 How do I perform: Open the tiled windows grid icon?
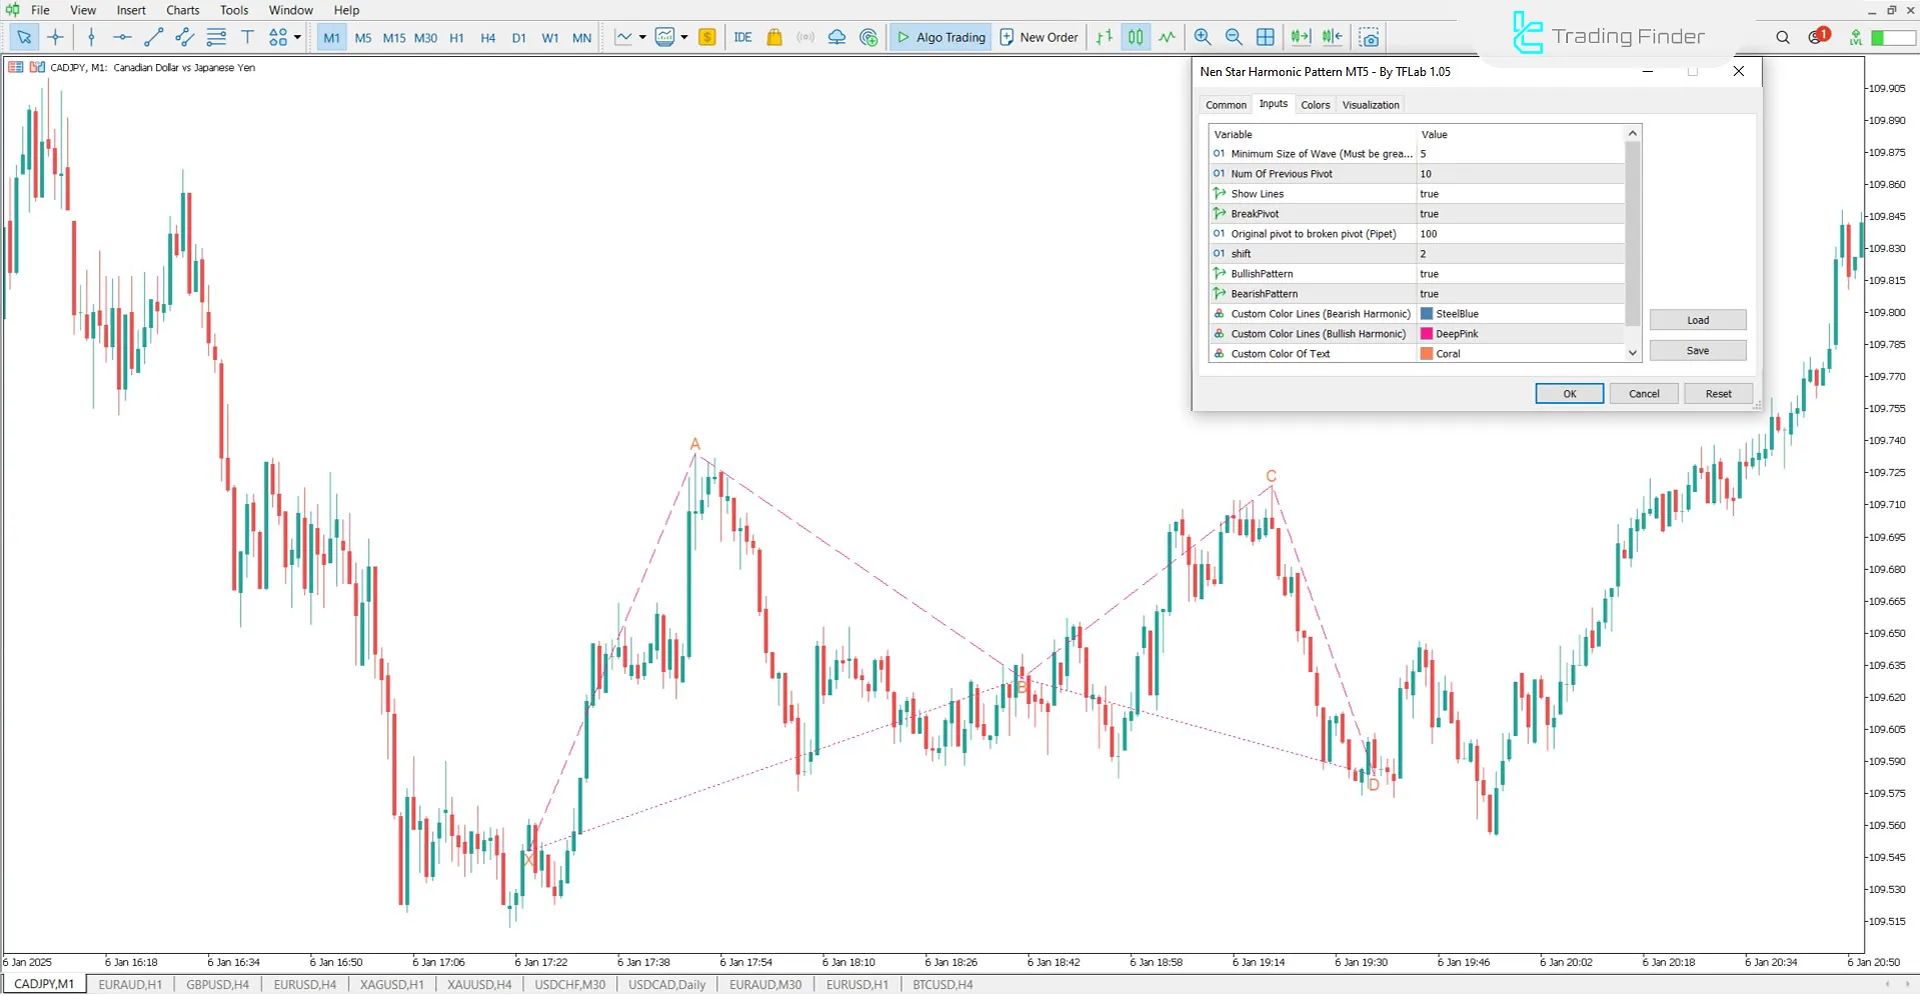[1265, 37]
